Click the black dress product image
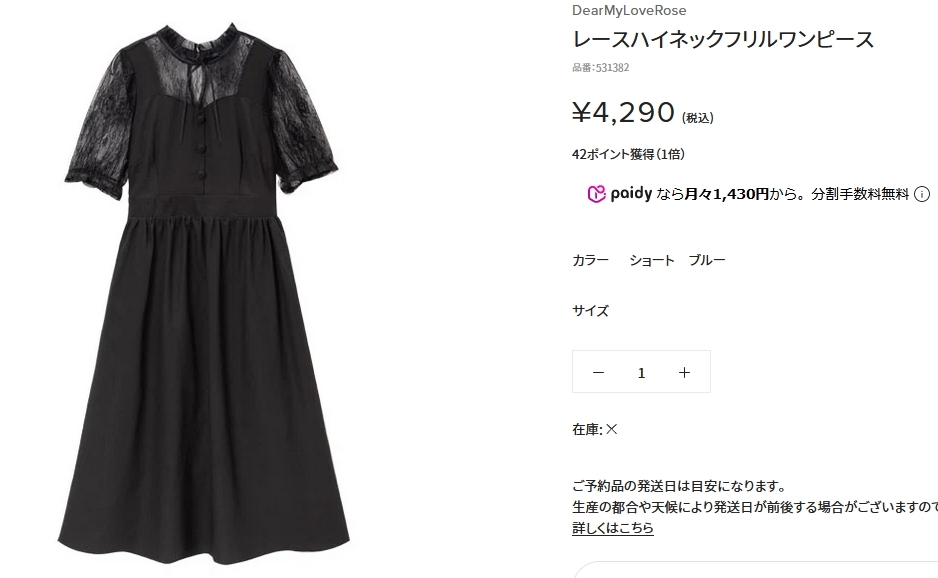 pos(203,293)
